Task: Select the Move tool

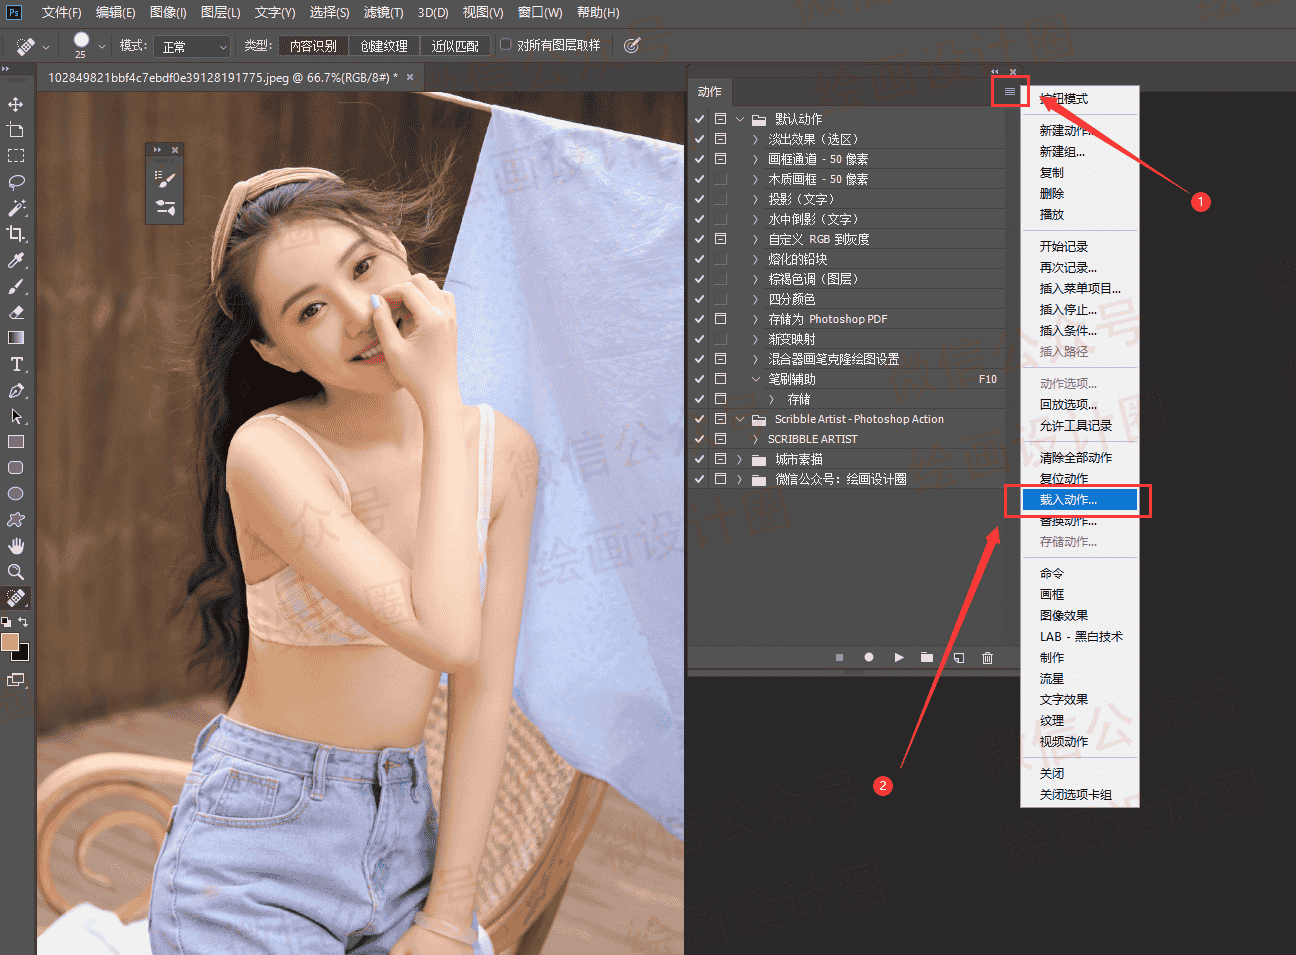Action: click(x=16, y=104)
